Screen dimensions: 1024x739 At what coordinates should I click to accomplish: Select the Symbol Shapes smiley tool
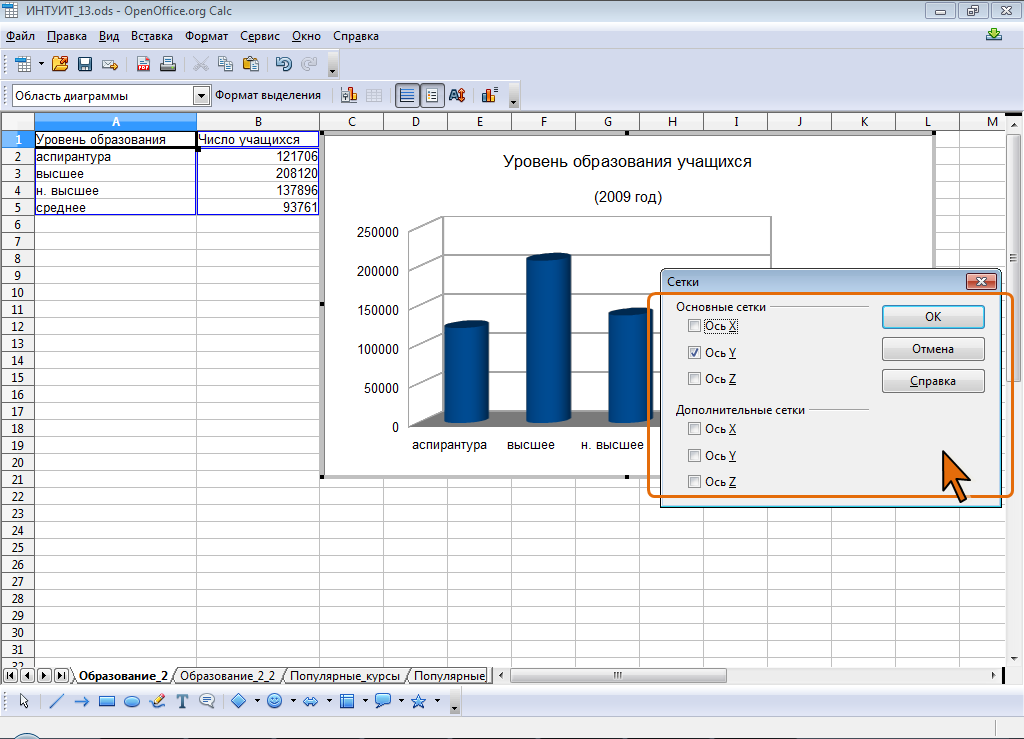275,701
